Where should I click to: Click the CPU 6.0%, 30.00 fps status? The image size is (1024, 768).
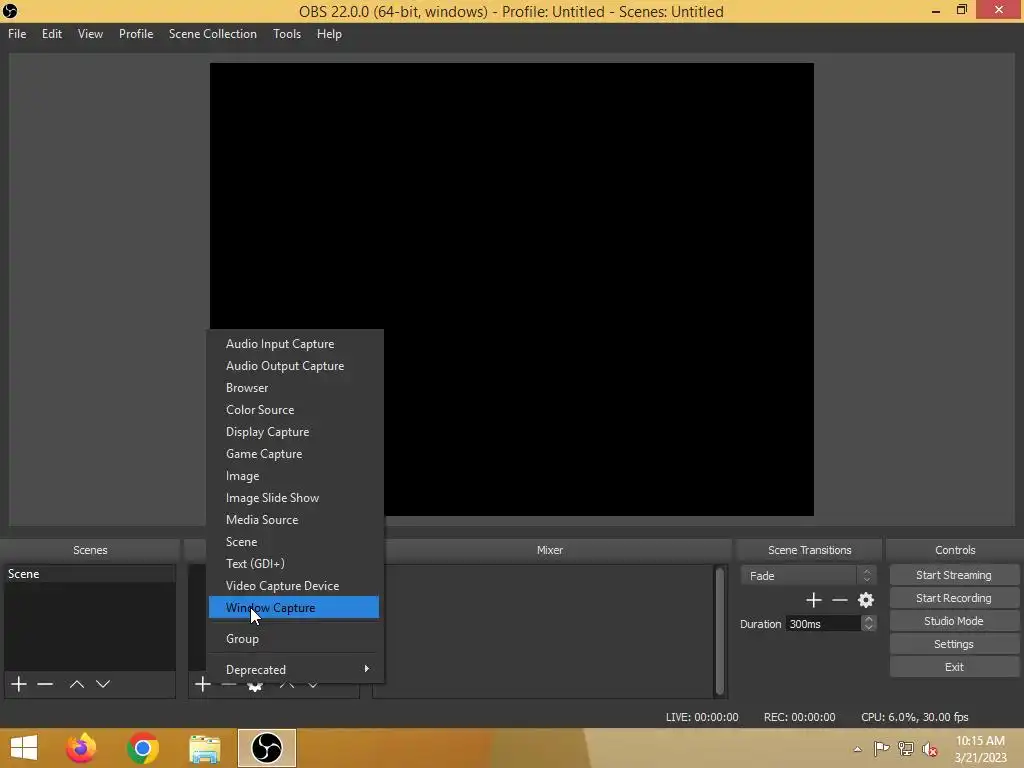pyautogui.click(x=914, y=717)
